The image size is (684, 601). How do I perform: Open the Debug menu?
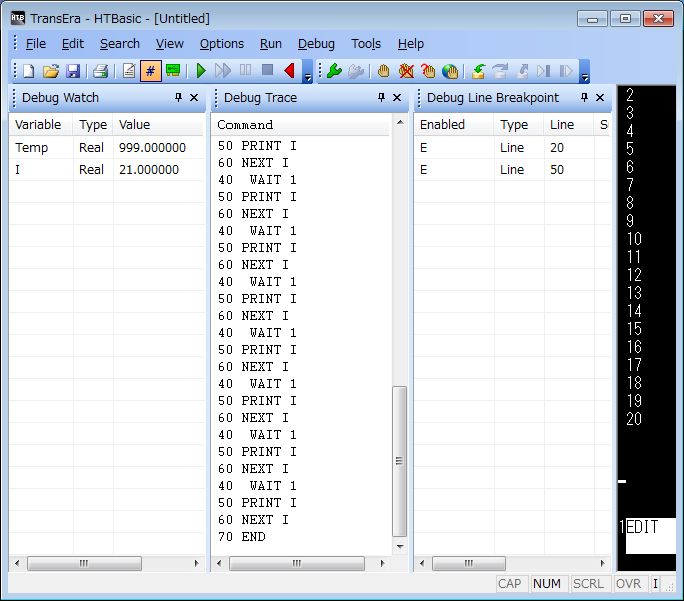click(x=316, y=44)
